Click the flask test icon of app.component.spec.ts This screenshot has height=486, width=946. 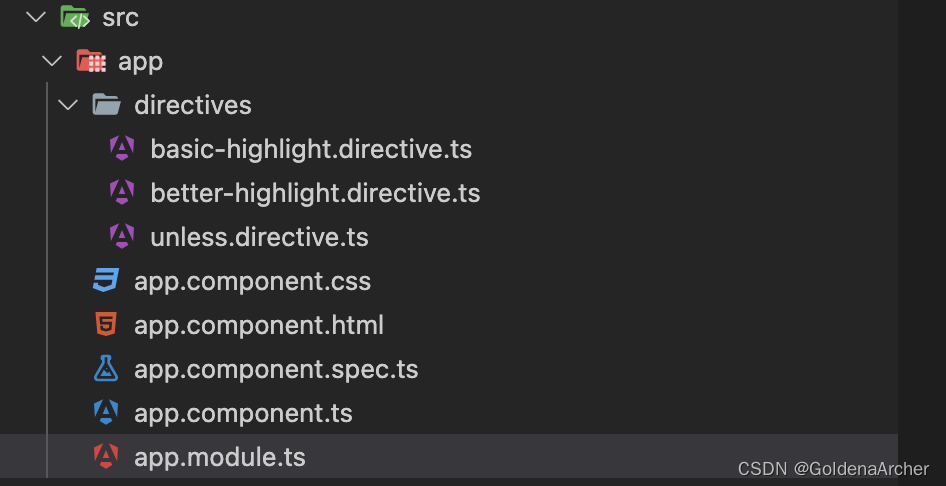[x=106, y=369]
